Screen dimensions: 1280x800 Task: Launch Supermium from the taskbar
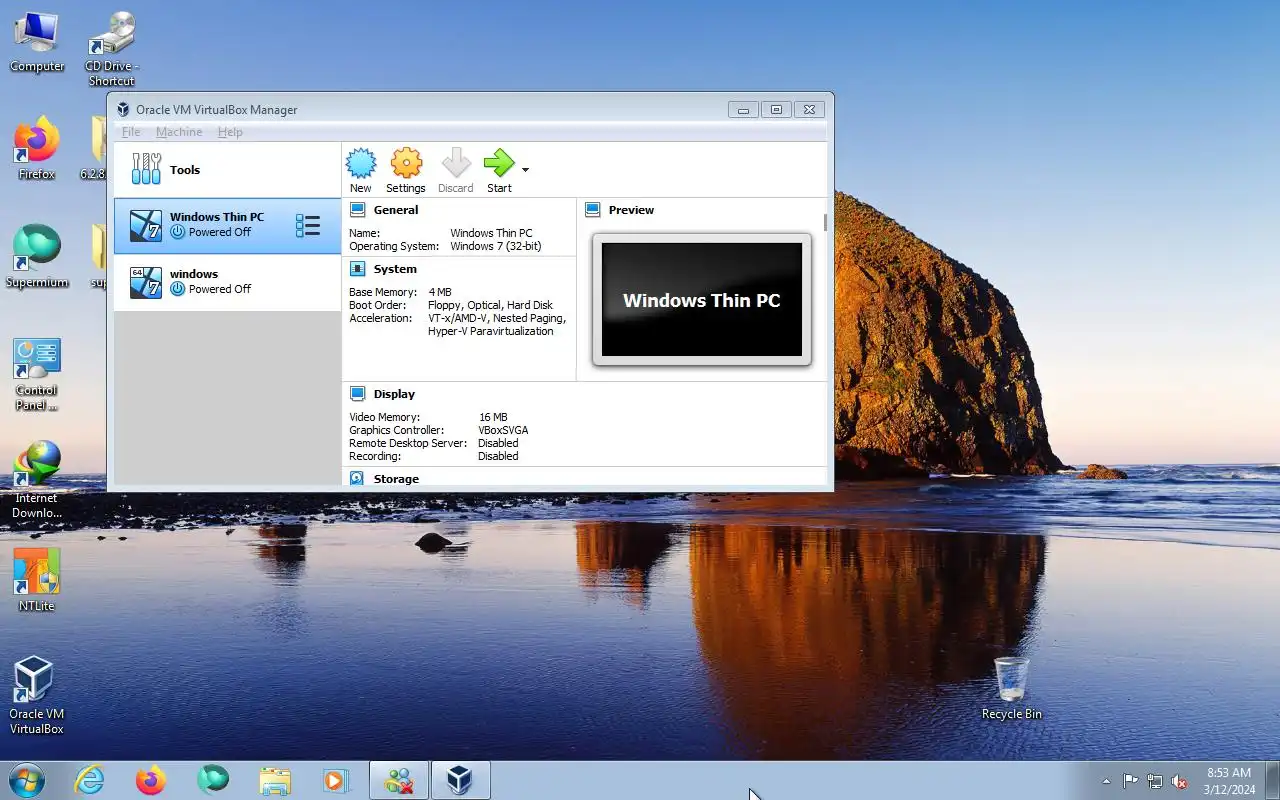tap(213, 779)
